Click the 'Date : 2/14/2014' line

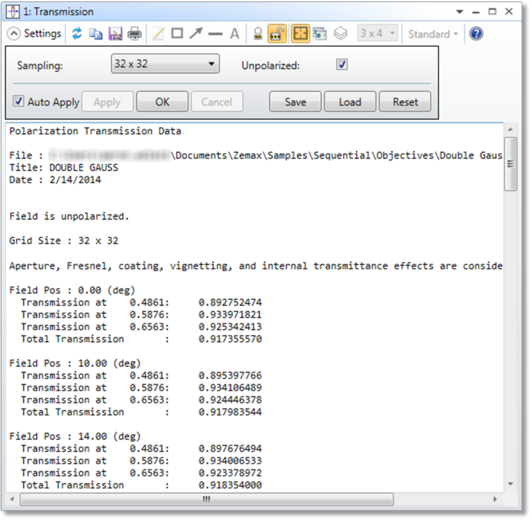(55, 180)
